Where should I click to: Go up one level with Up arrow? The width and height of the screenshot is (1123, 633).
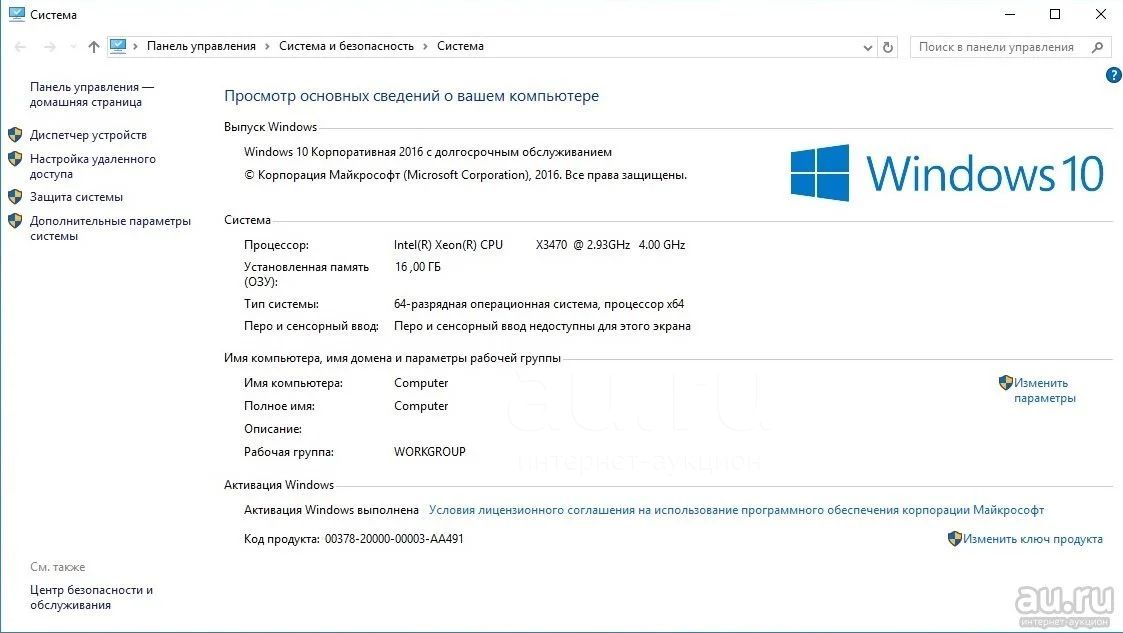point(94,47)
